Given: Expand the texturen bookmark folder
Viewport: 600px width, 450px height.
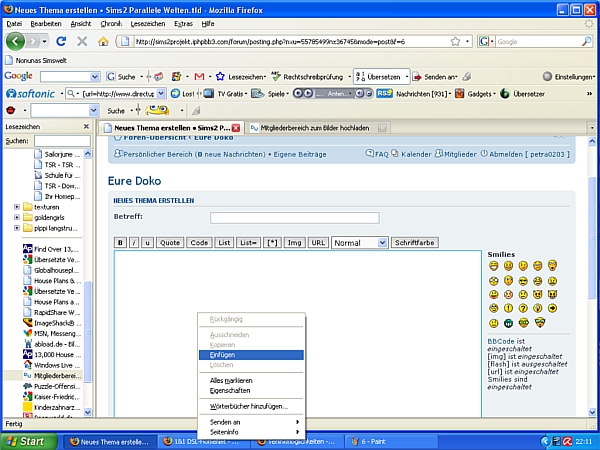Looking at the screenshot, I should click(x=17, y=206).
